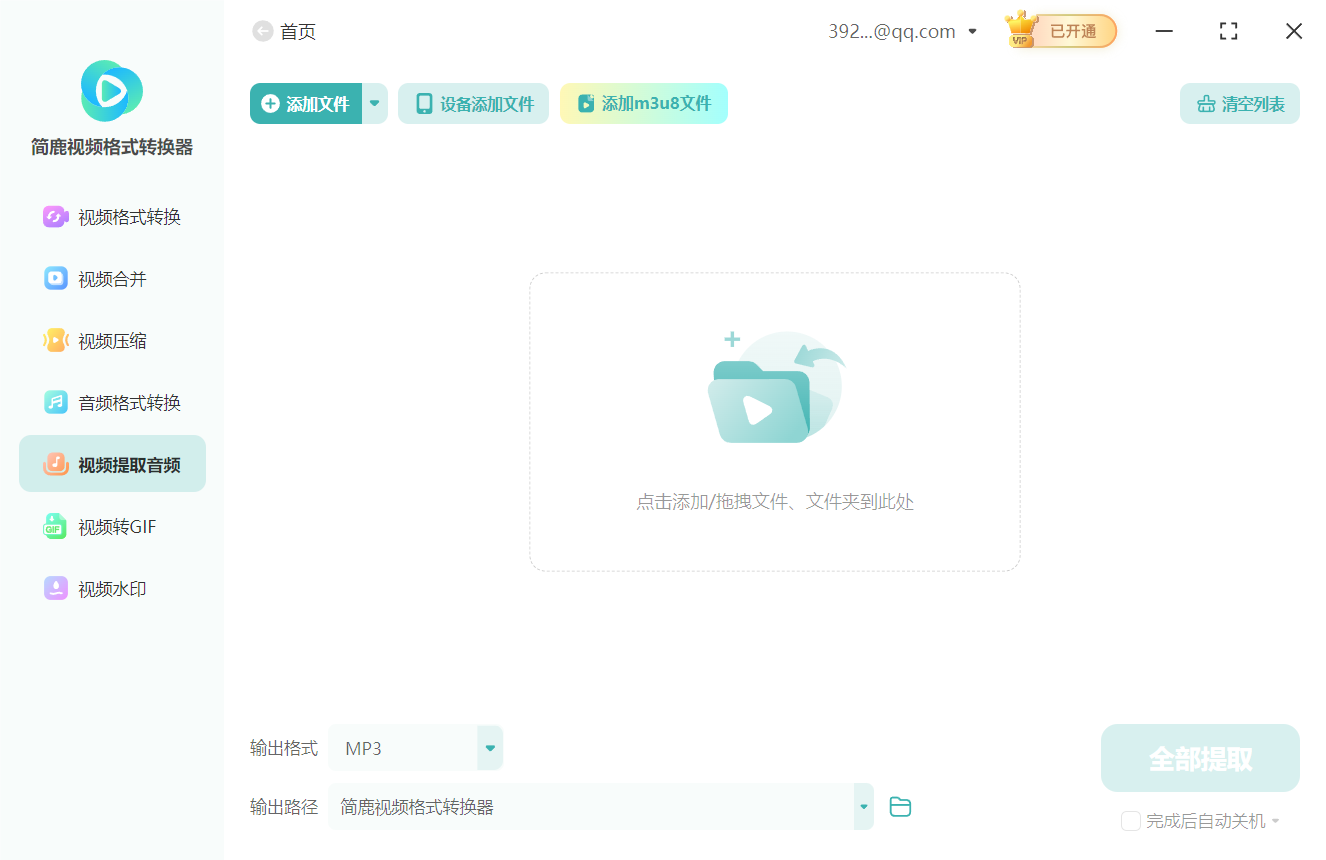Viewport: 1326px width, 860px height.
Task: Open the output path dropdown
Action: point(862,806)
